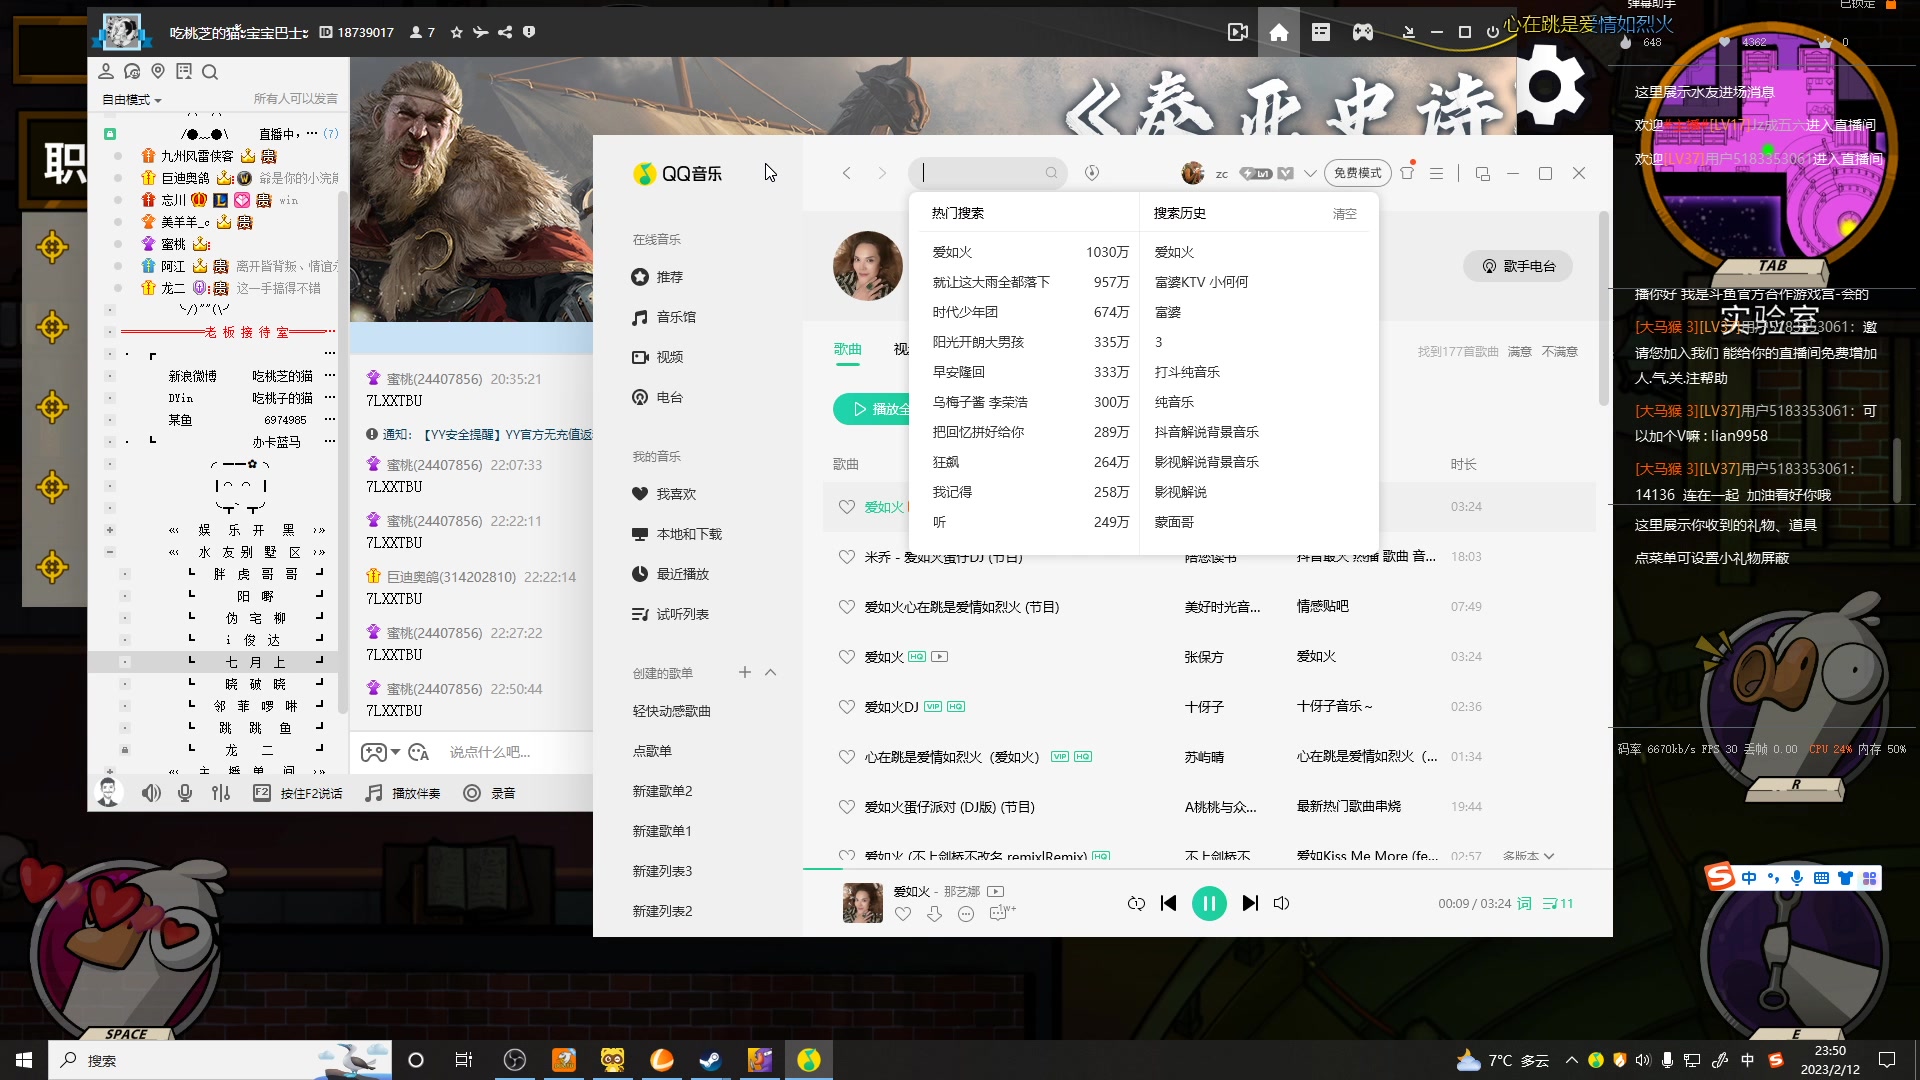Open the volume control in QQ Music
1920x1080 pixels.
(1281, 903)
